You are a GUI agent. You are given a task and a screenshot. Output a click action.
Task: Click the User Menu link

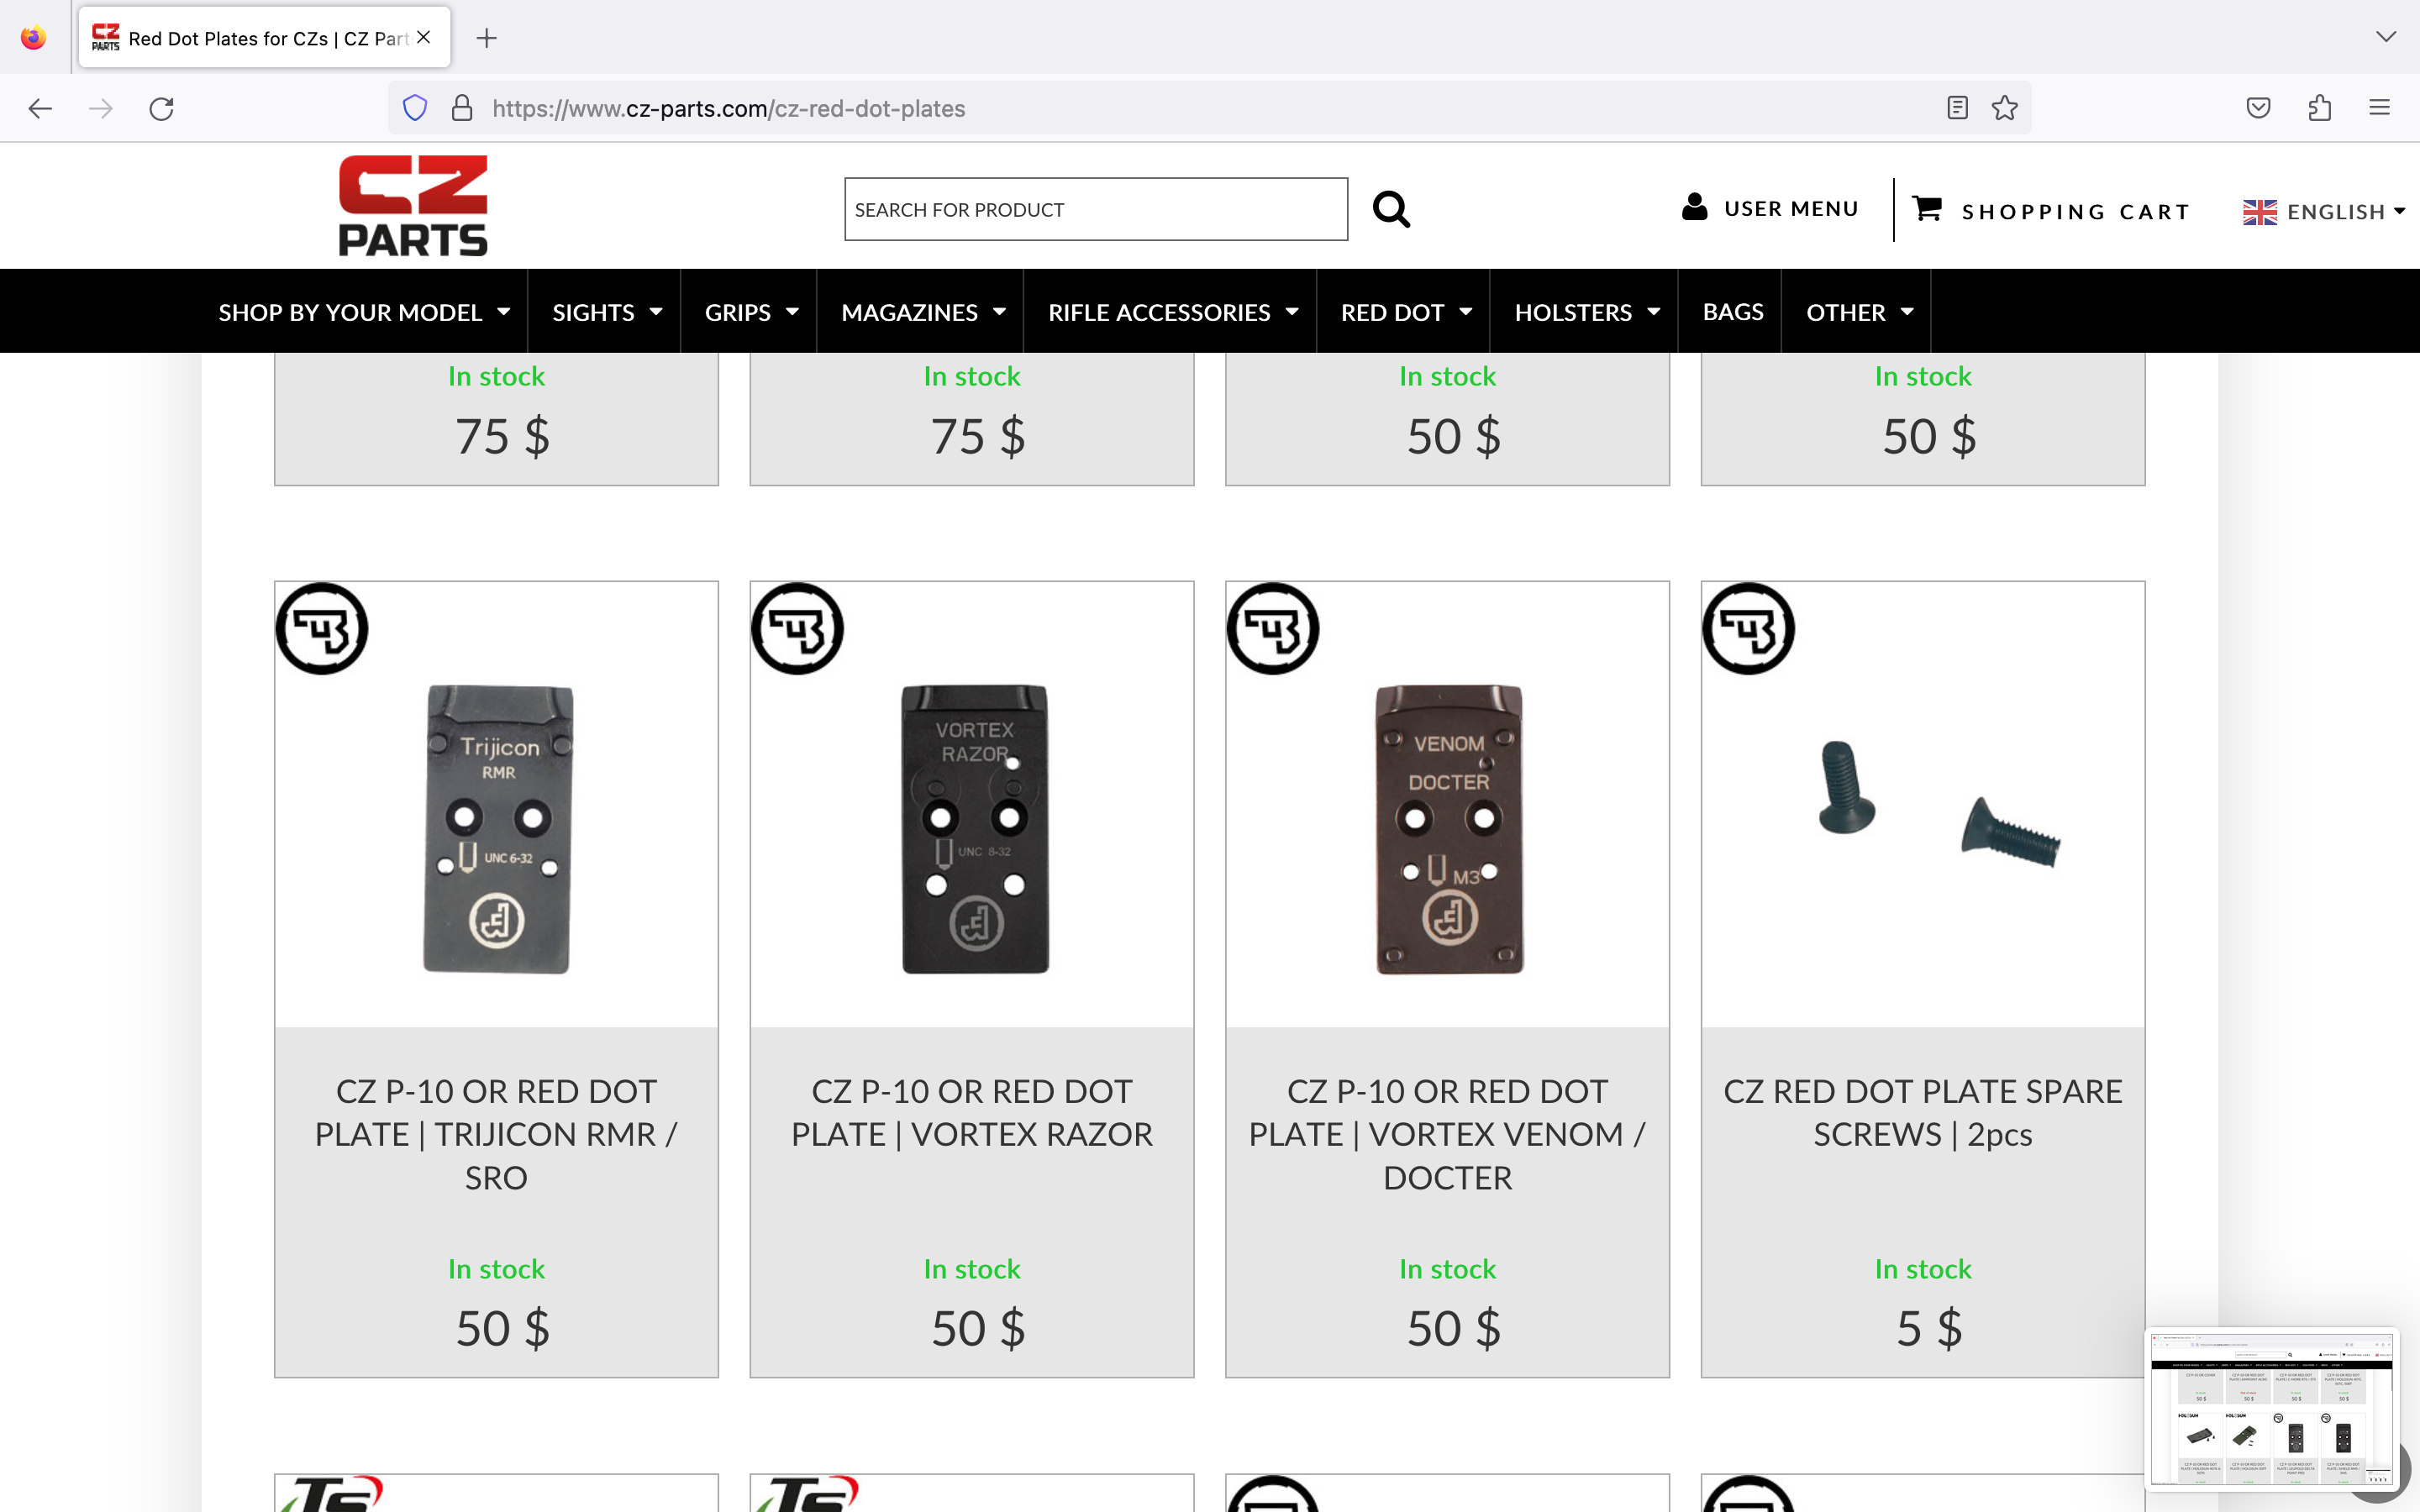1790,208
